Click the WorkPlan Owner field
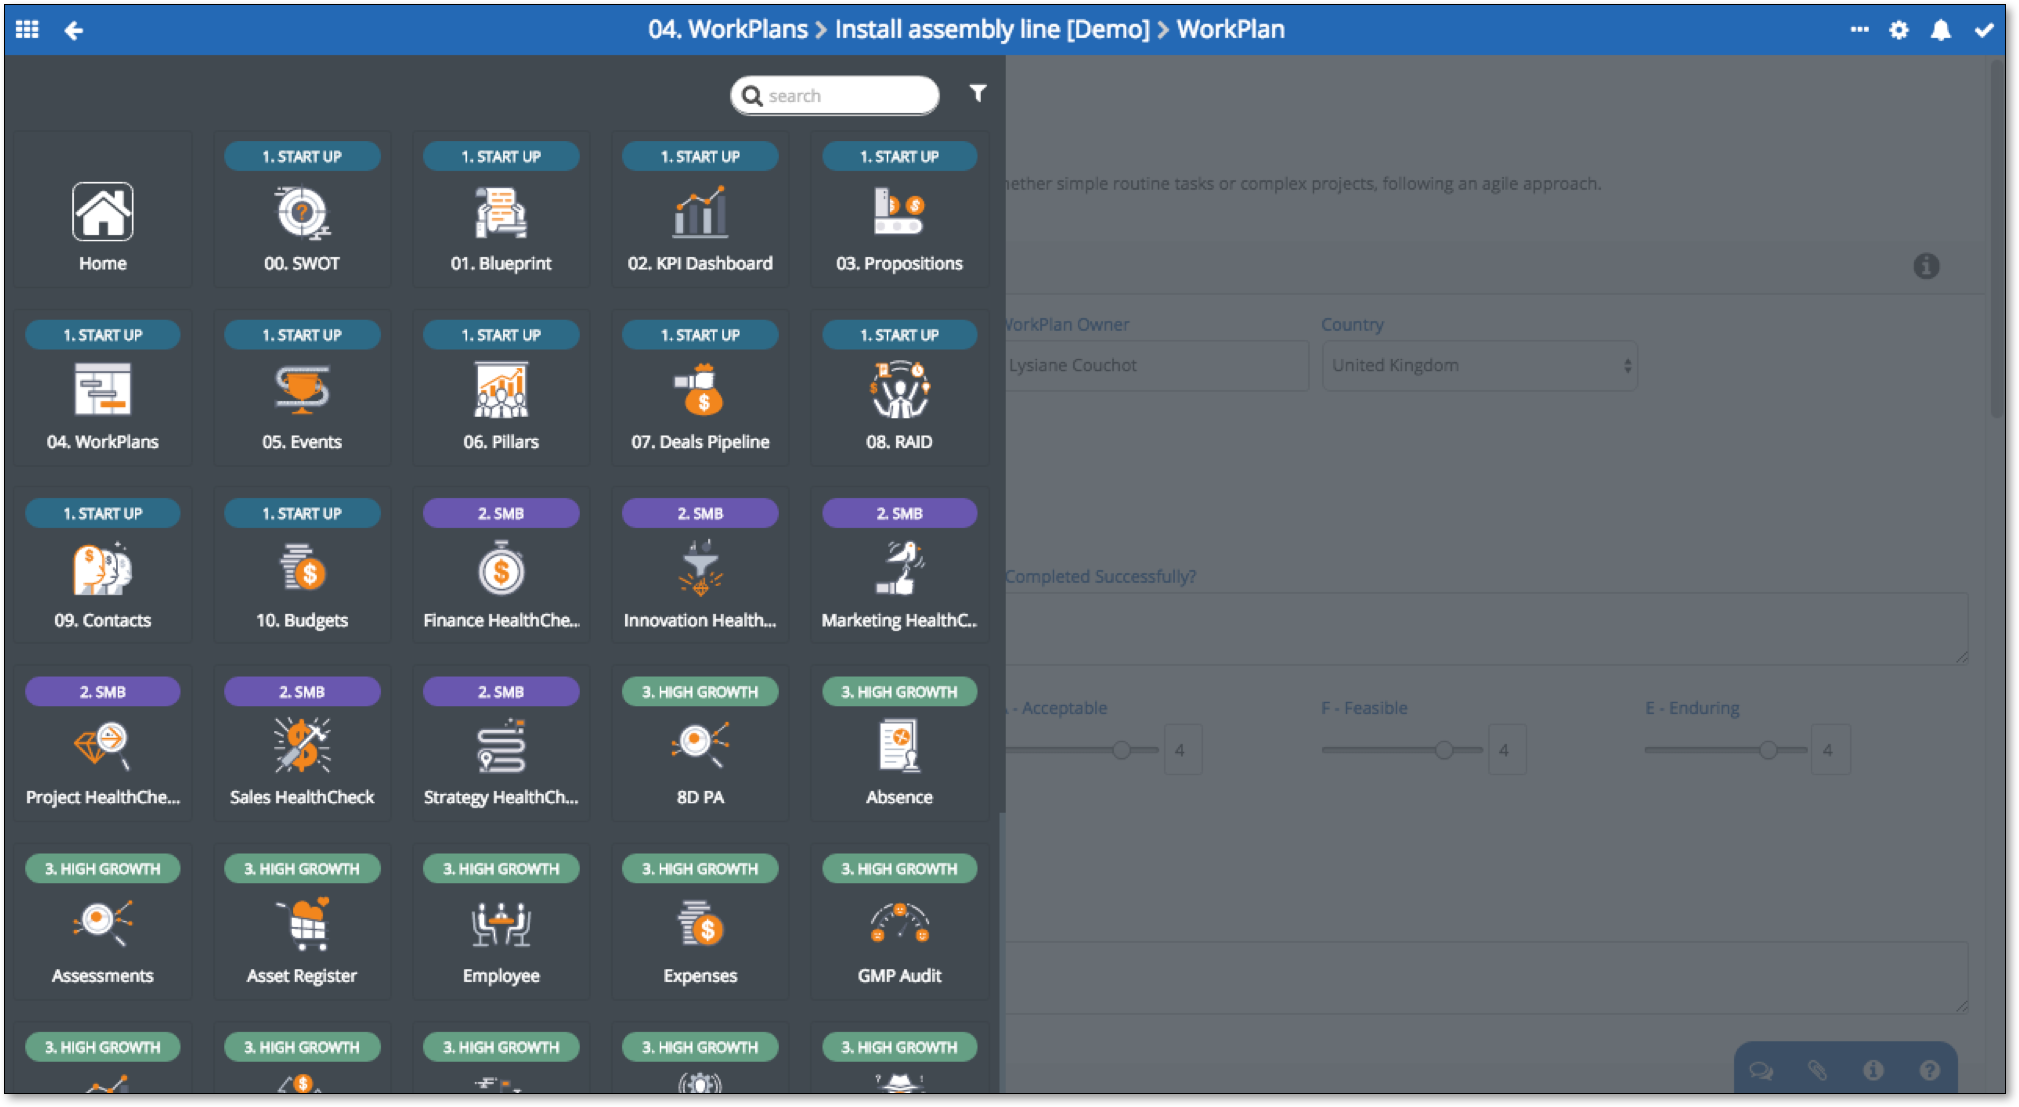This screenshot has width=2019, height=1107. [1155, 366]
